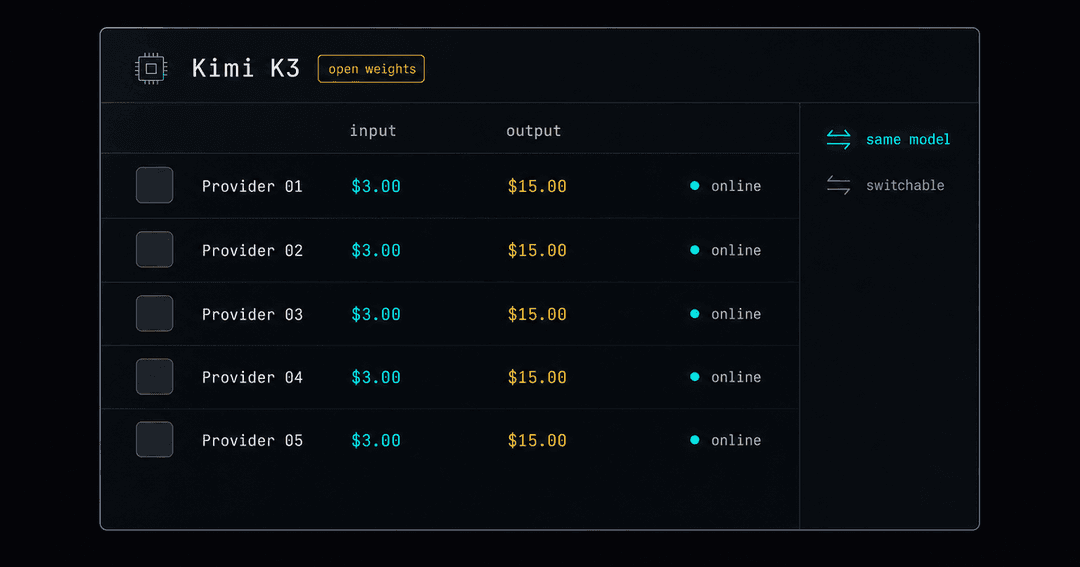Select the Provider 01 logo placeholder
This screenshot has width=1080, height=567.
(x=154, y=185)
